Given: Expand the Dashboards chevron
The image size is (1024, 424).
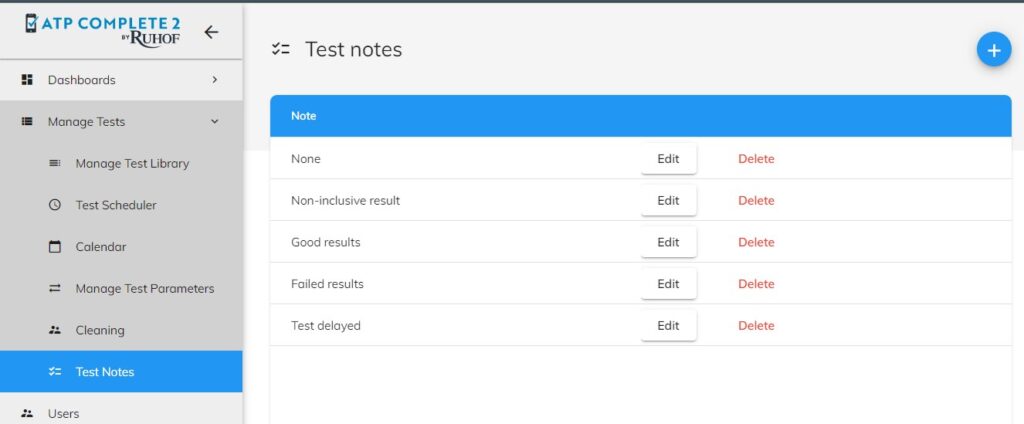Looking at the screenshot, I should (x=215, y=80).
